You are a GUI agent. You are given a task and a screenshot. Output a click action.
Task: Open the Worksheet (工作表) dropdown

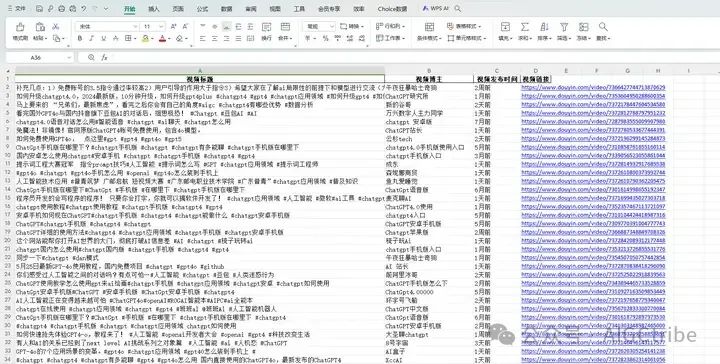tap(390, 39)
